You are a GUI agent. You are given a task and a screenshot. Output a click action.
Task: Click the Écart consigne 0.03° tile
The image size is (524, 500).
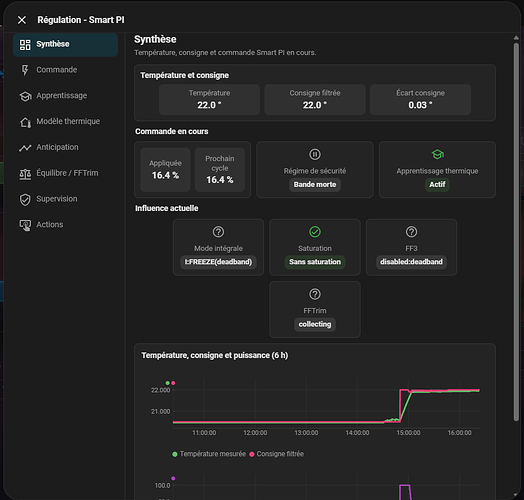(x=420, y=100)
